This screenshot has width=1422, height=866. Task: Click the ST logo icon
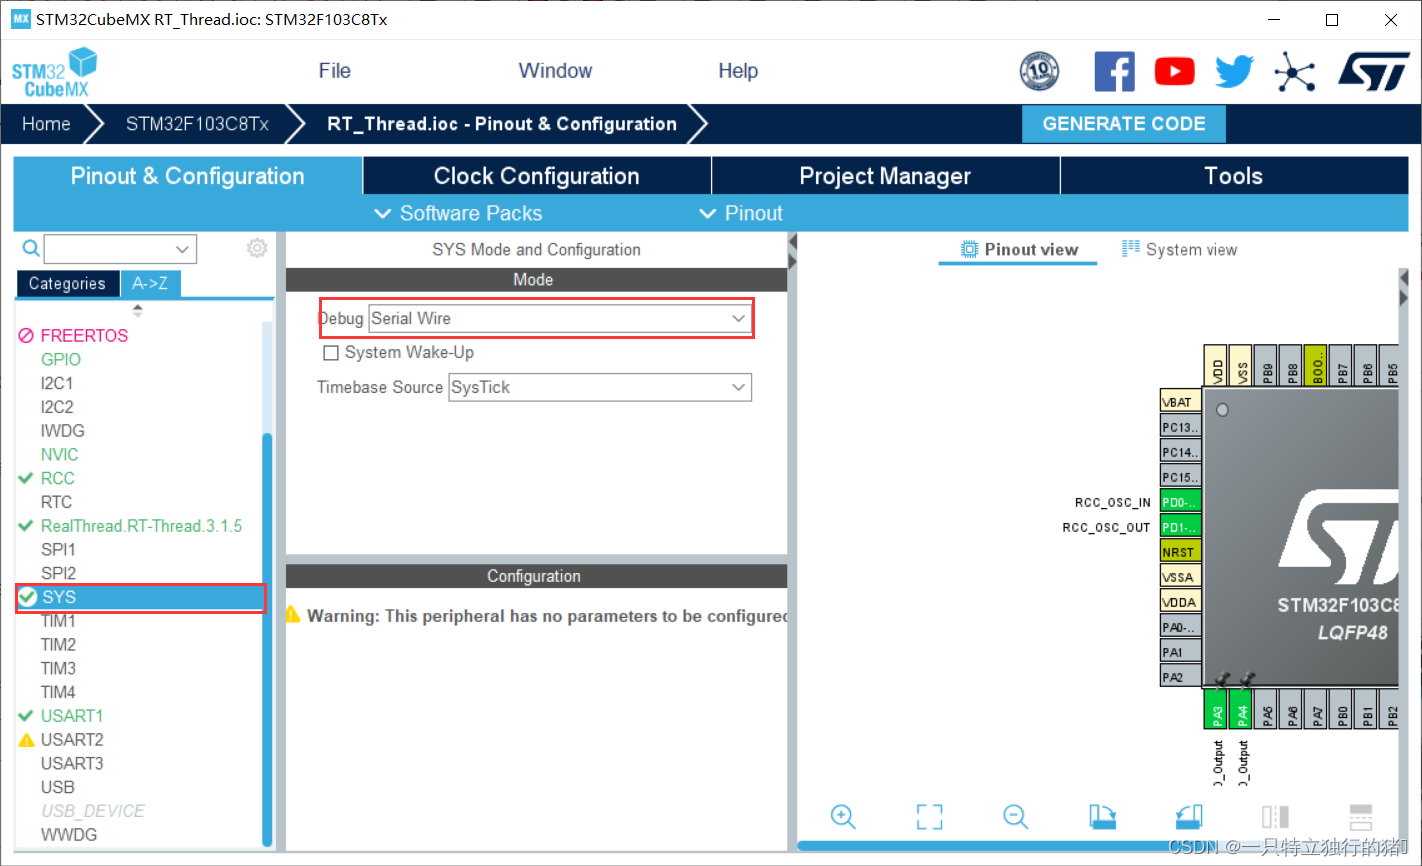pos(1373,71)
